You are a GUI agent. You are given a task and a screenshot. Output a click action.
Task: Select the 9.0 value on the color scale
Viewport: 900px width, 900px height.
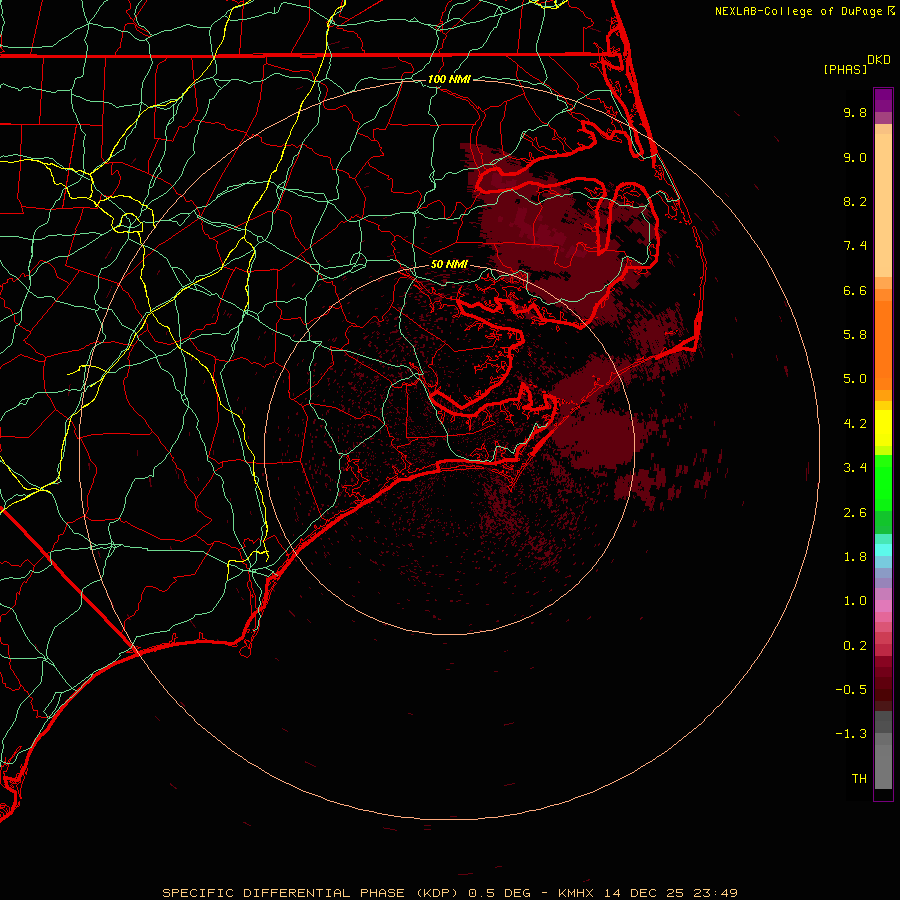pos(855,157)
